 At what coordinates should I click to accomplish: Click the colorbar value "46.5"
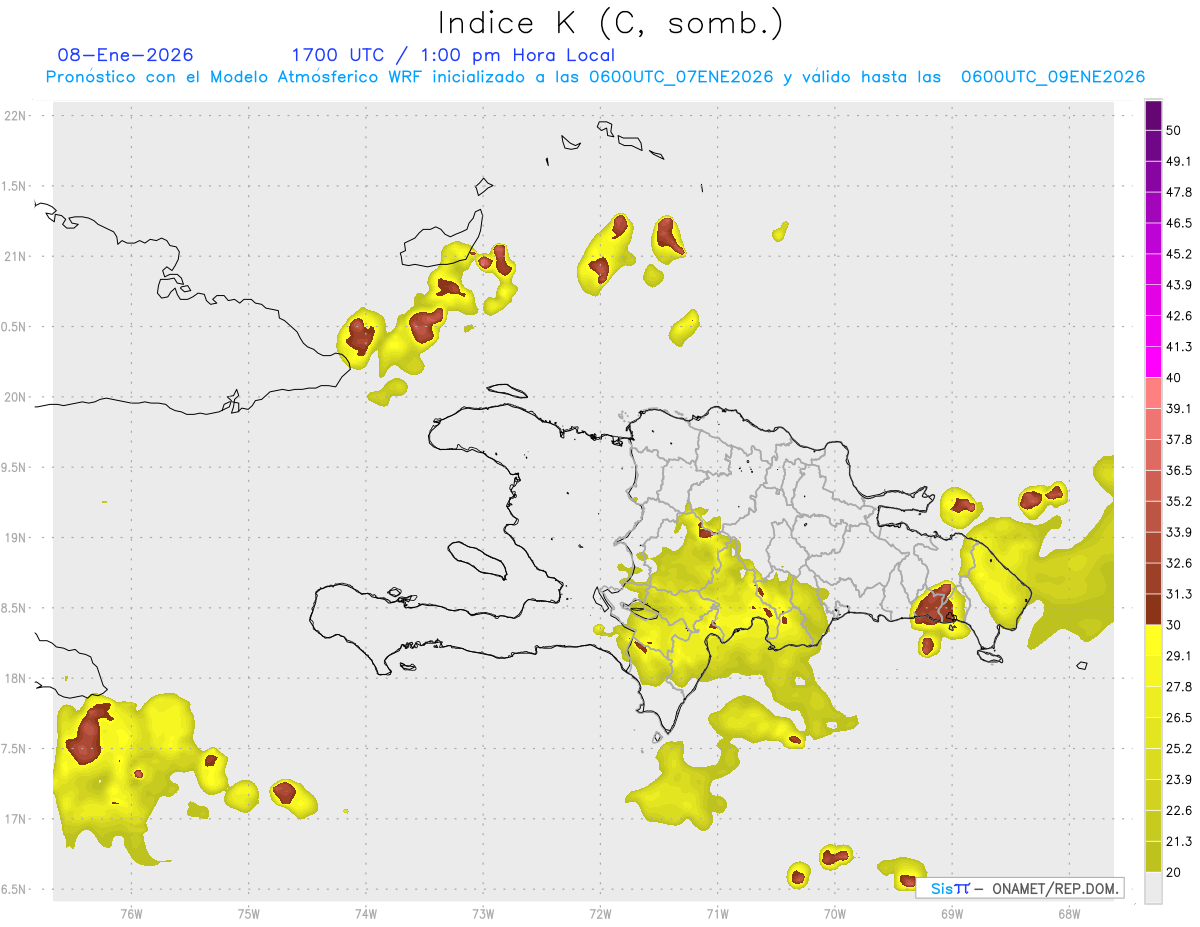coord(1178,223)
